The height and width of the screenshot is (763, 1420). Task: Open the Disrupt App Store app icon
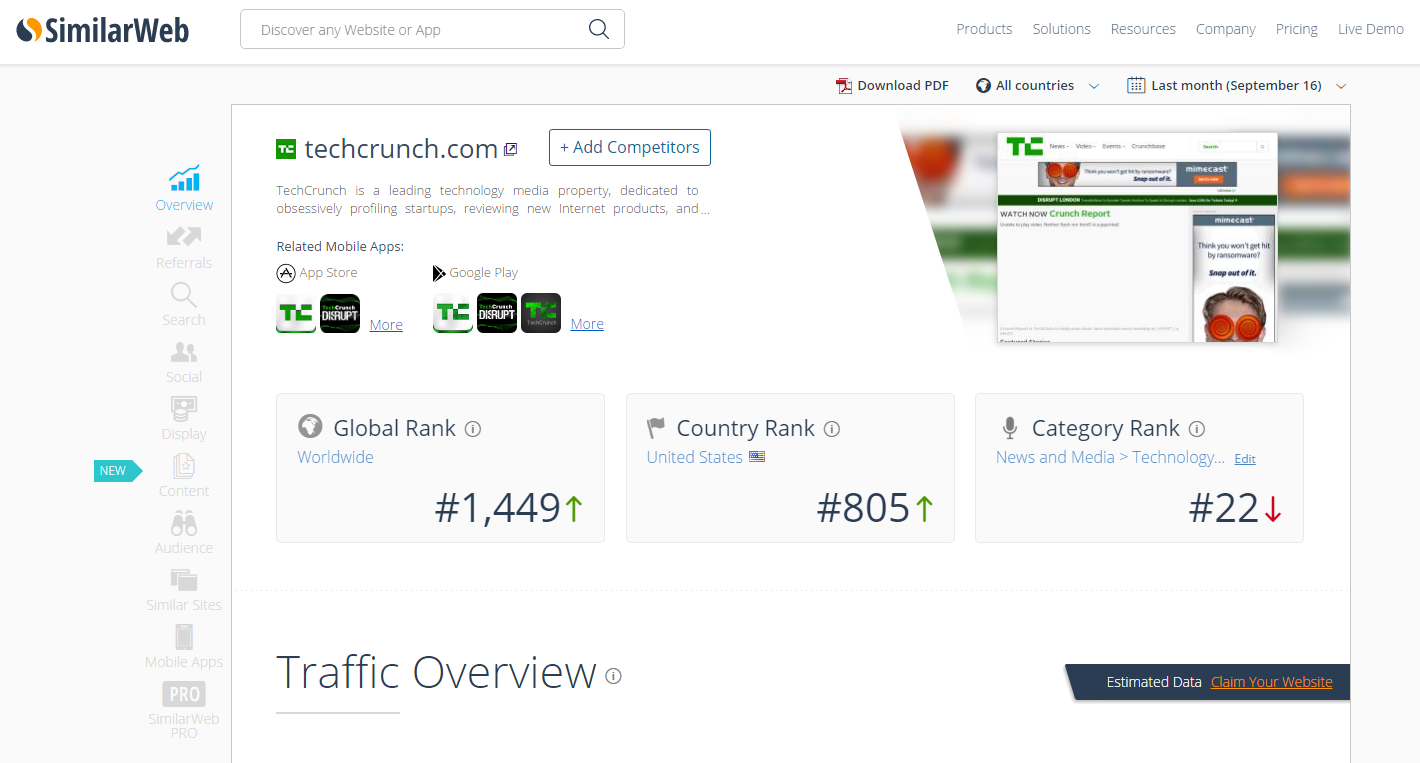[340, 313]
